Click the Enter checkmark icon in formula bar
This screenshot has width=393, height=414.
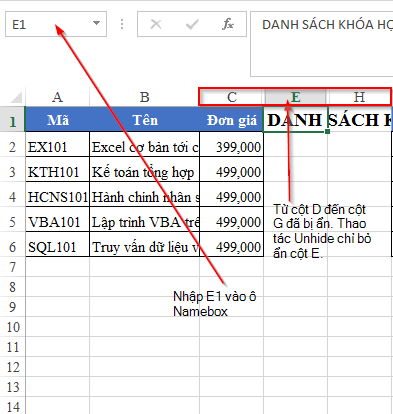pyautogui.click(x=192, y=24)
